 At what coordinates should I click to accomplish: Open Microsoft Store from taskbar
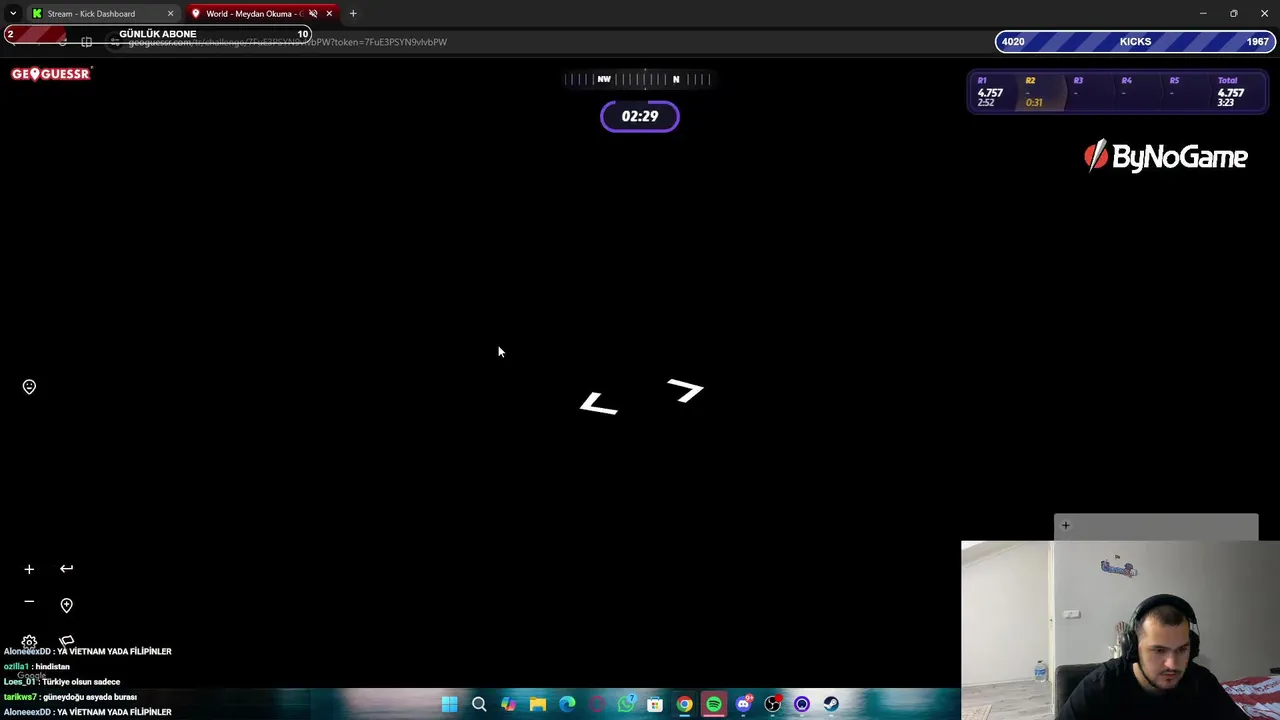pyautogui.click(x=655, y=704)
